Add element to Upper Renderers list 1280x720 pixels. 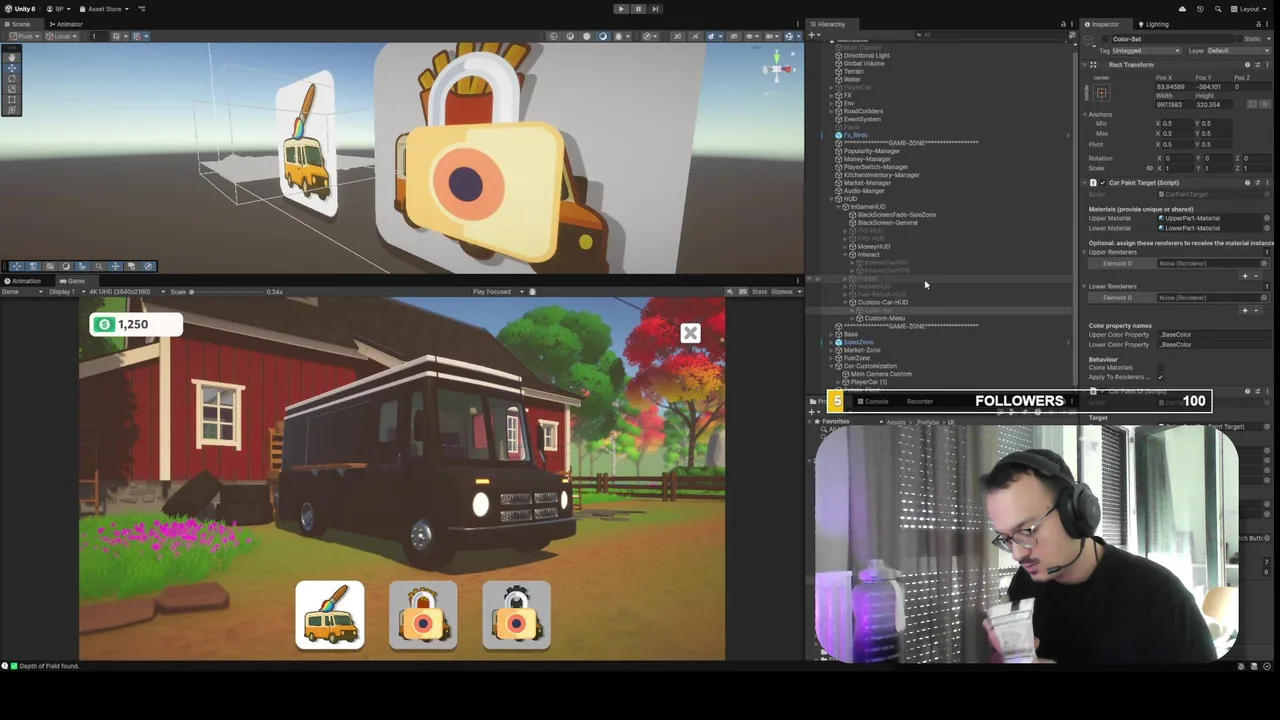click(x=1245, y=276)
